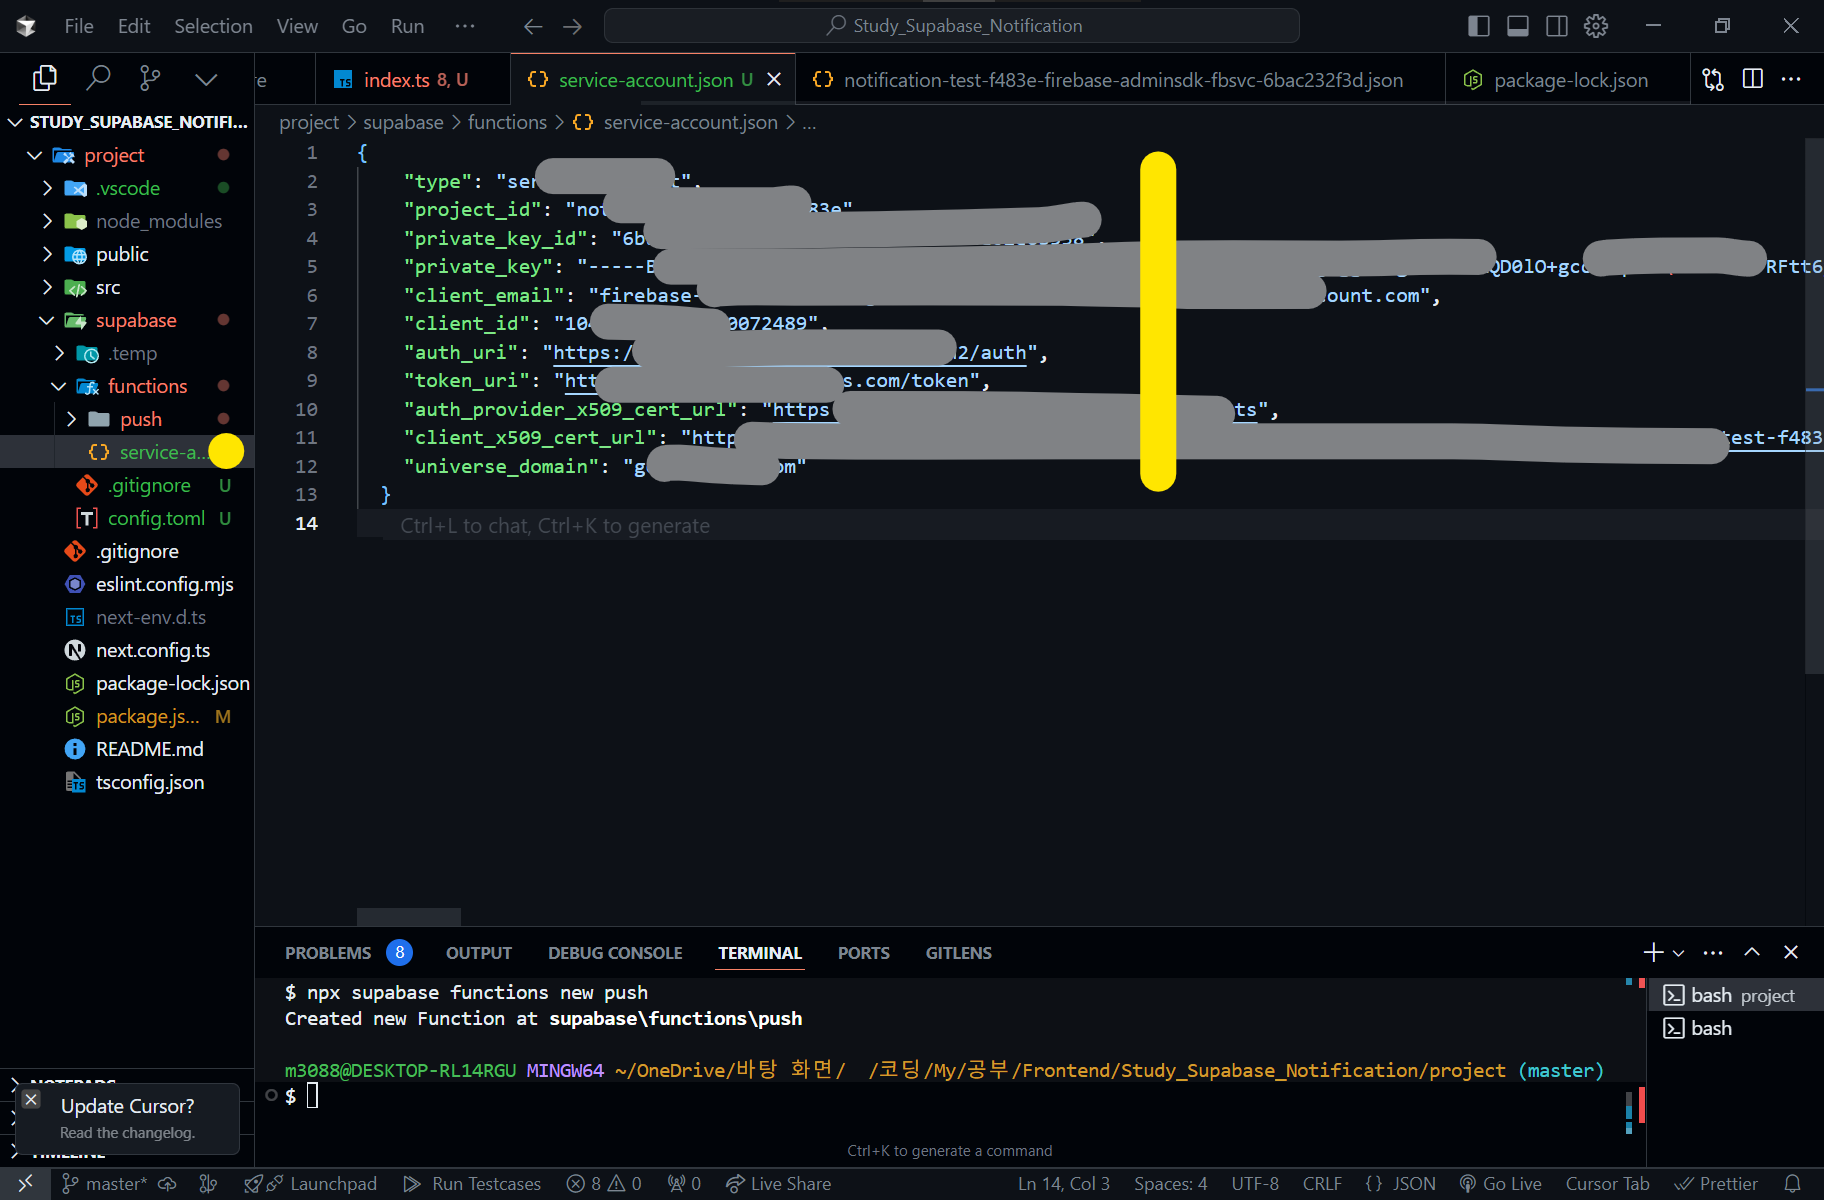Switch to the index.ts editor tab

(x=413, y=80)
